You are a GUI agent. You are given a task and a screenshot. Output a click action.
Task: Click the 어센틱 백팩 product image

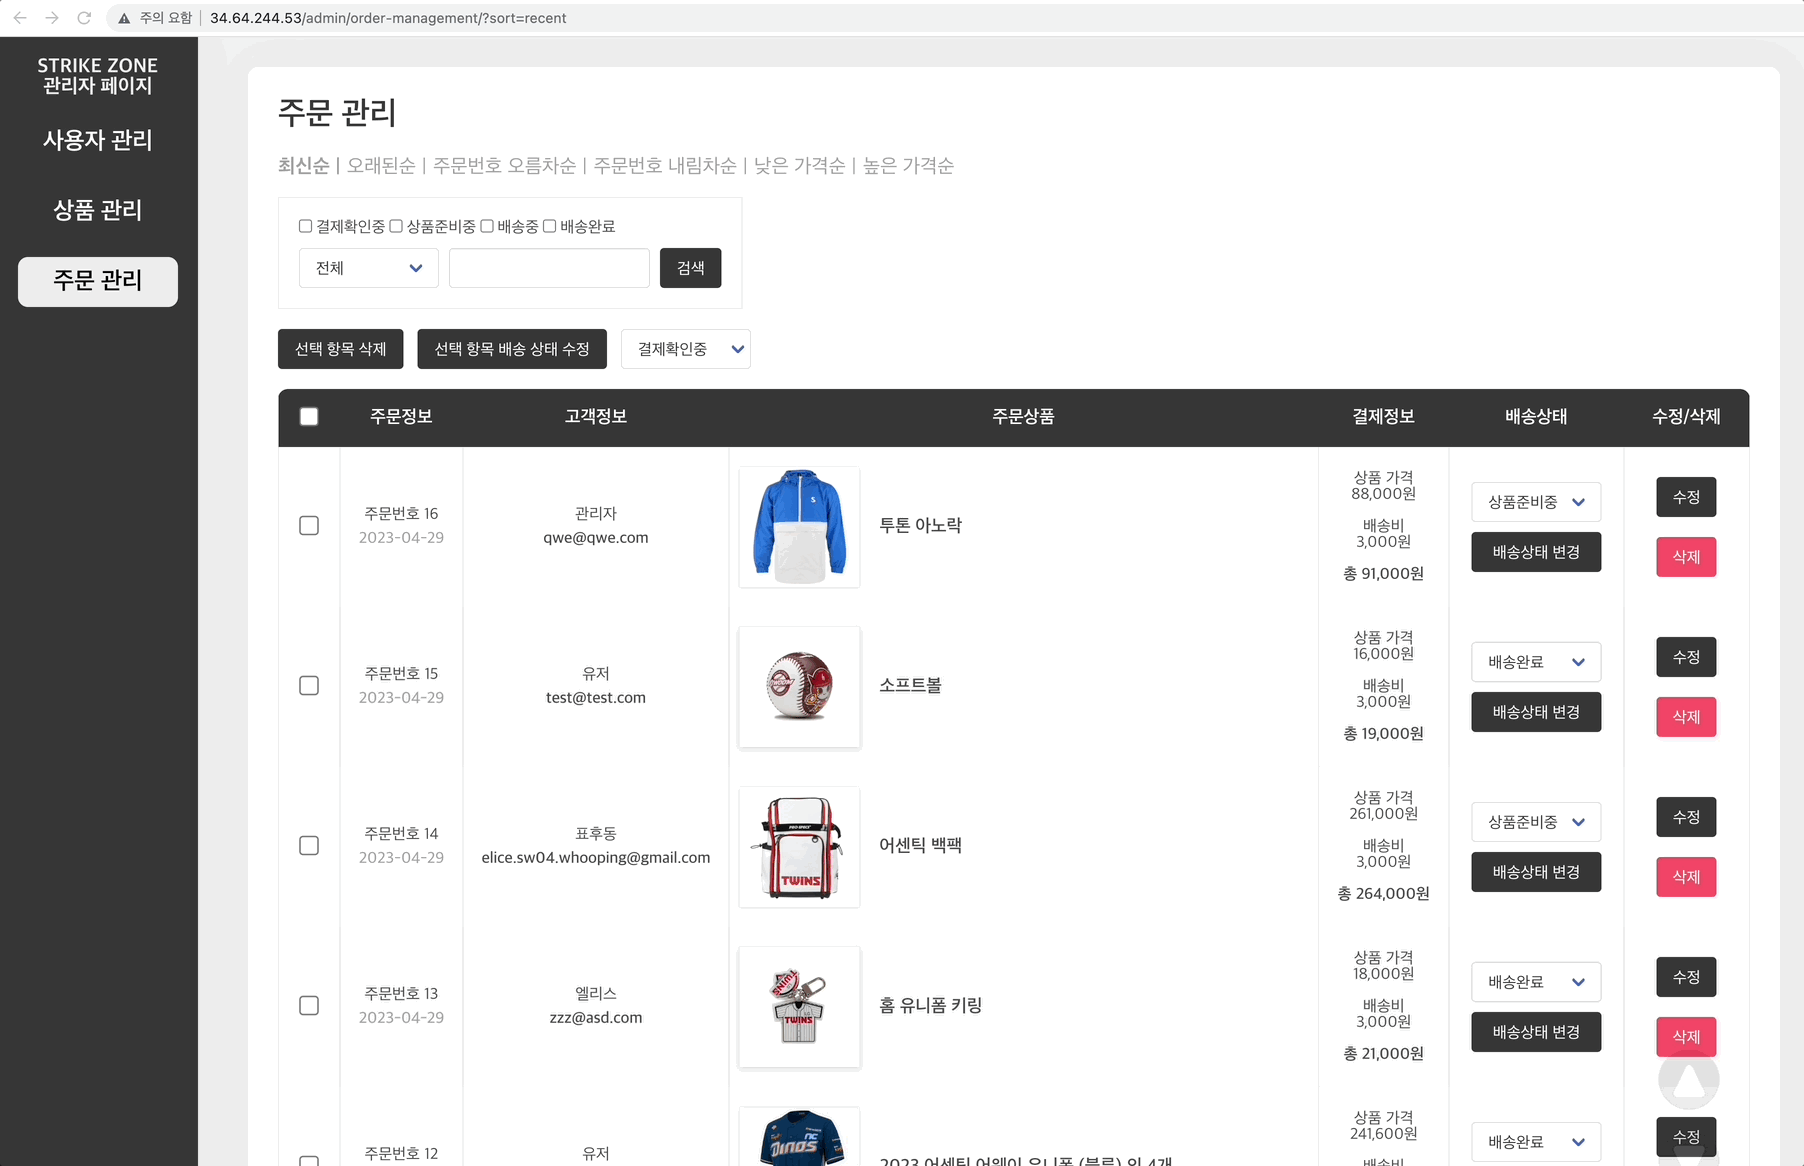tap(799, 846)
